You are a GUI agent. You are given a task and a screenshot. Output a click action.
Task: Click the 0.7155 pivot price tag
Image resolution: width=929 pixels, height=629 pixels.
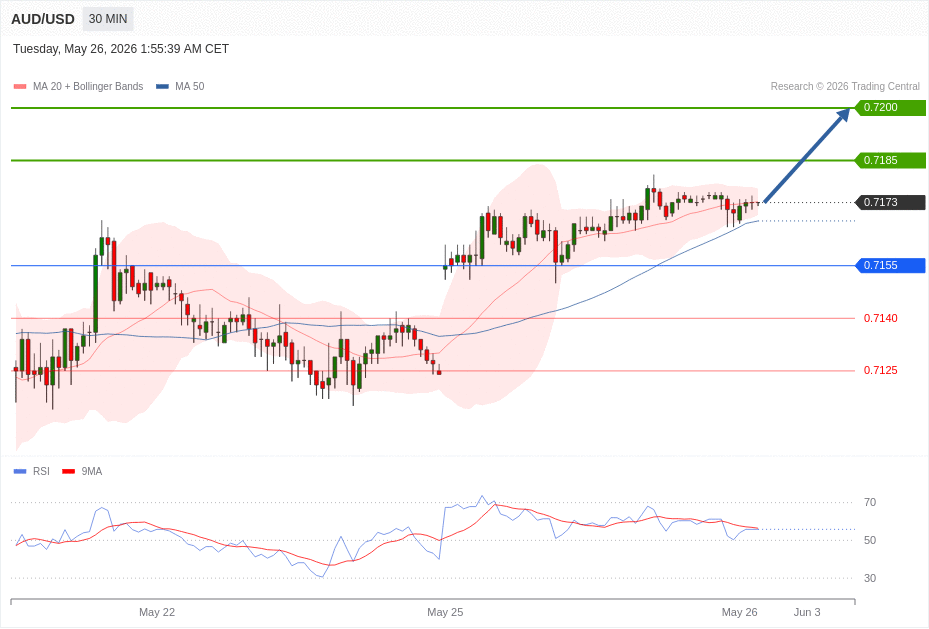pos(890,265)
